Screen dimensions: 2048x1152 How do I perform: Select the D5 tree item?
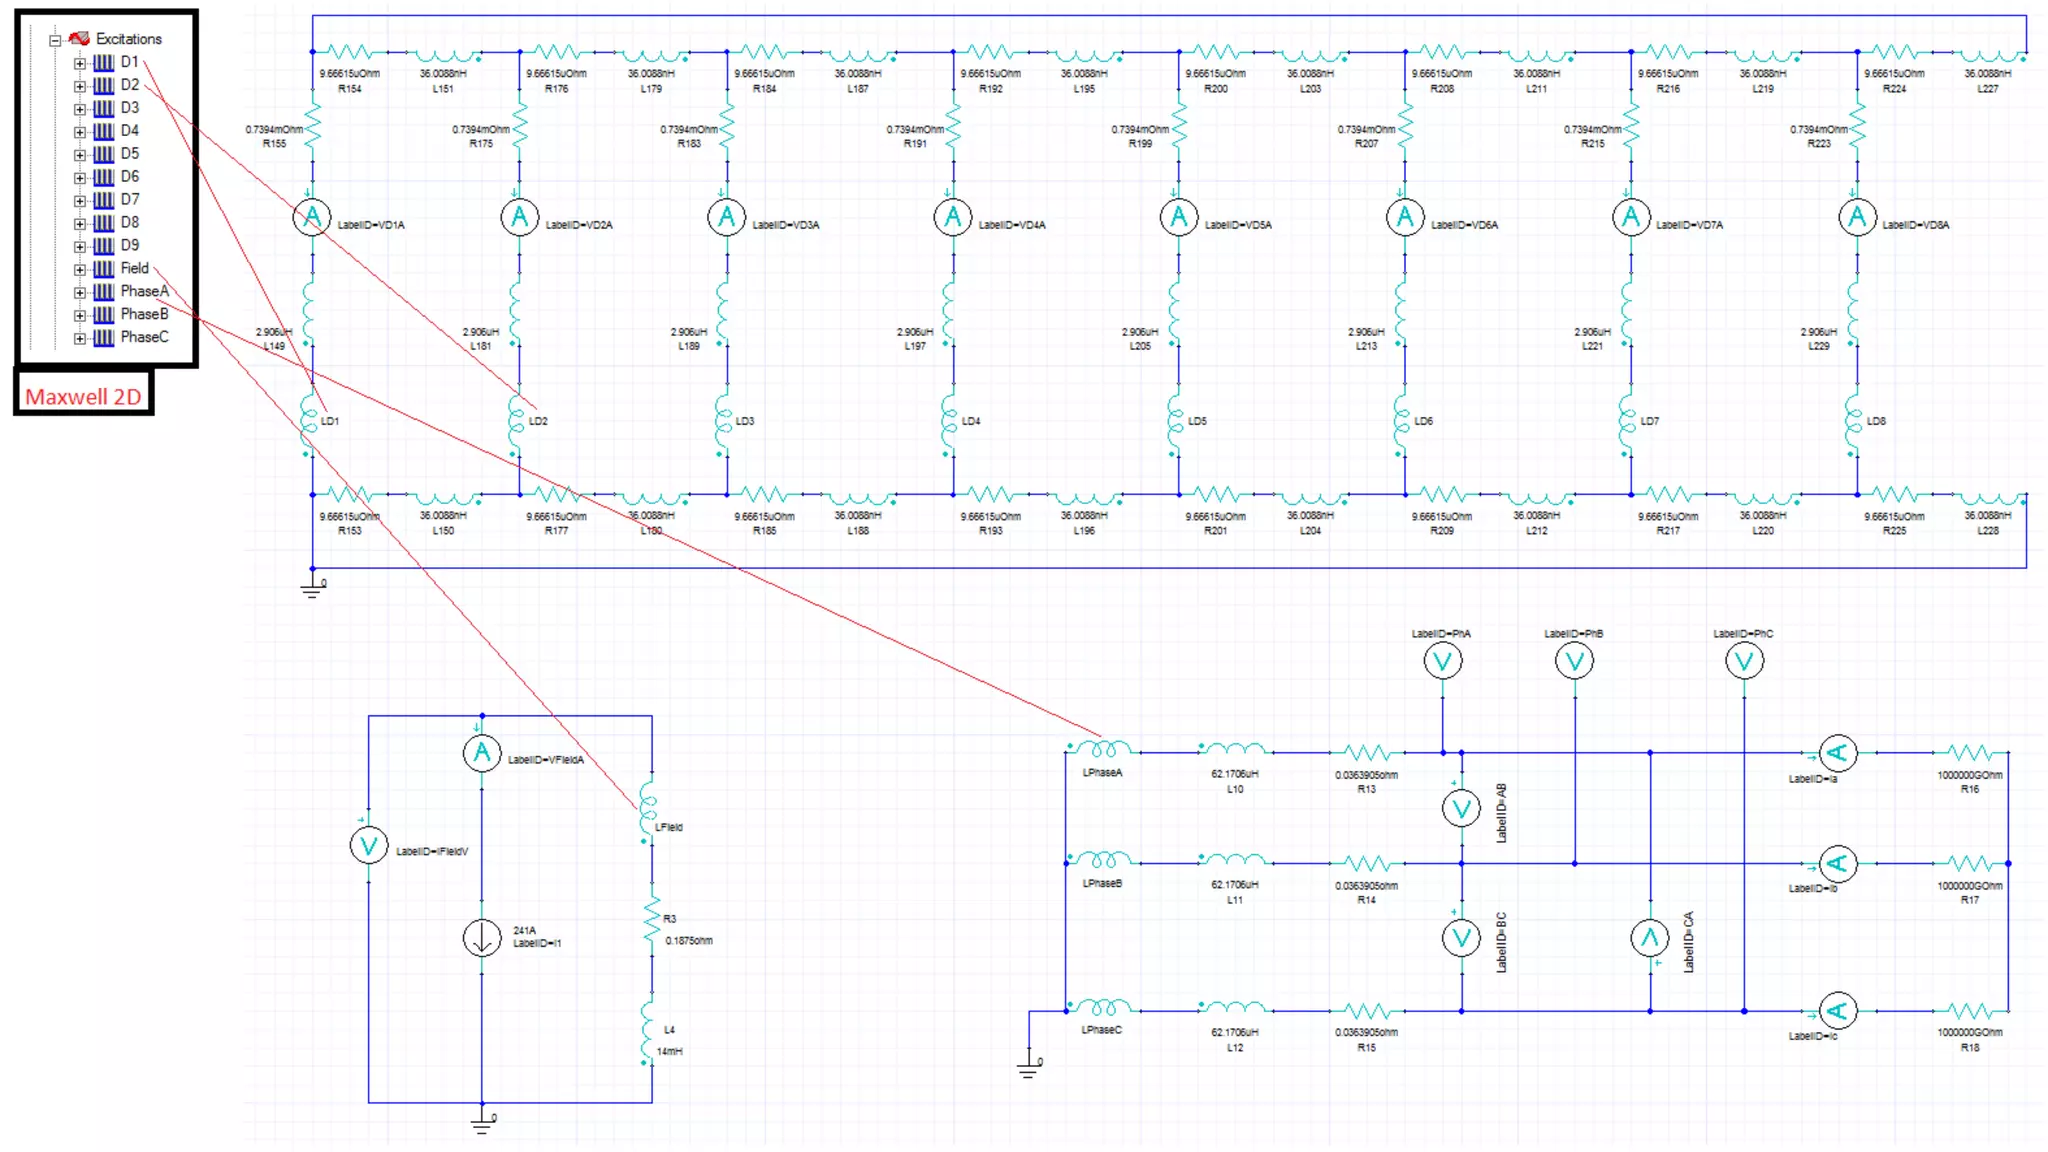tap(130, 154)
